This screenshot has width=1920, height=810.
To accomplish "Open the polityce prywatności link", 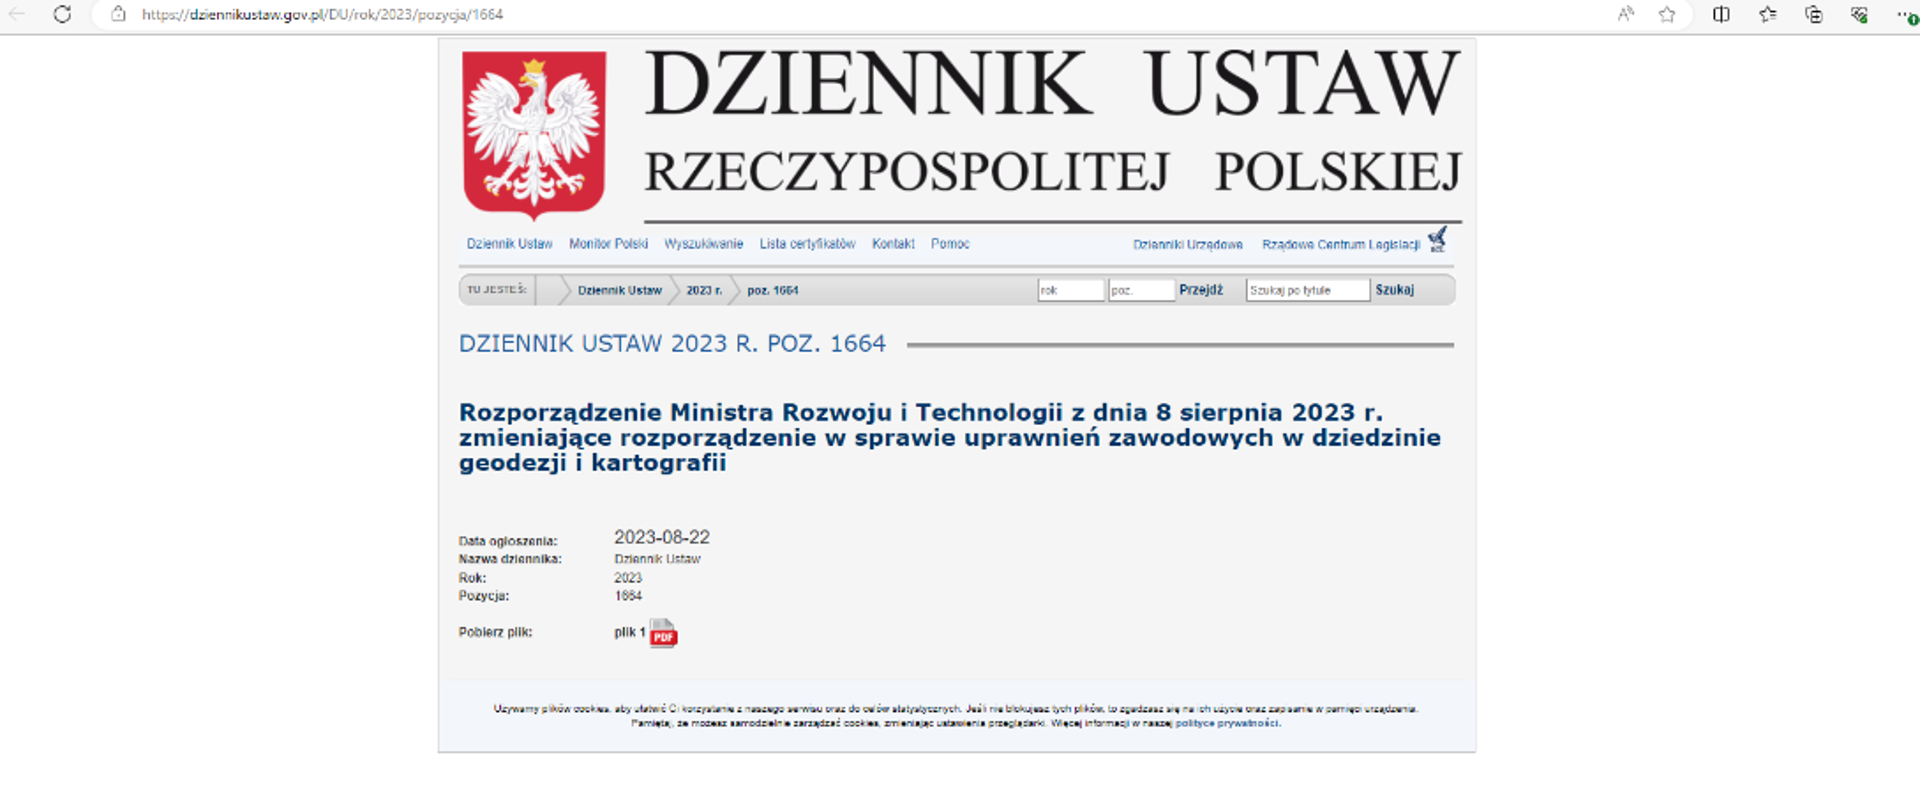I will [x=1227, y=723].
